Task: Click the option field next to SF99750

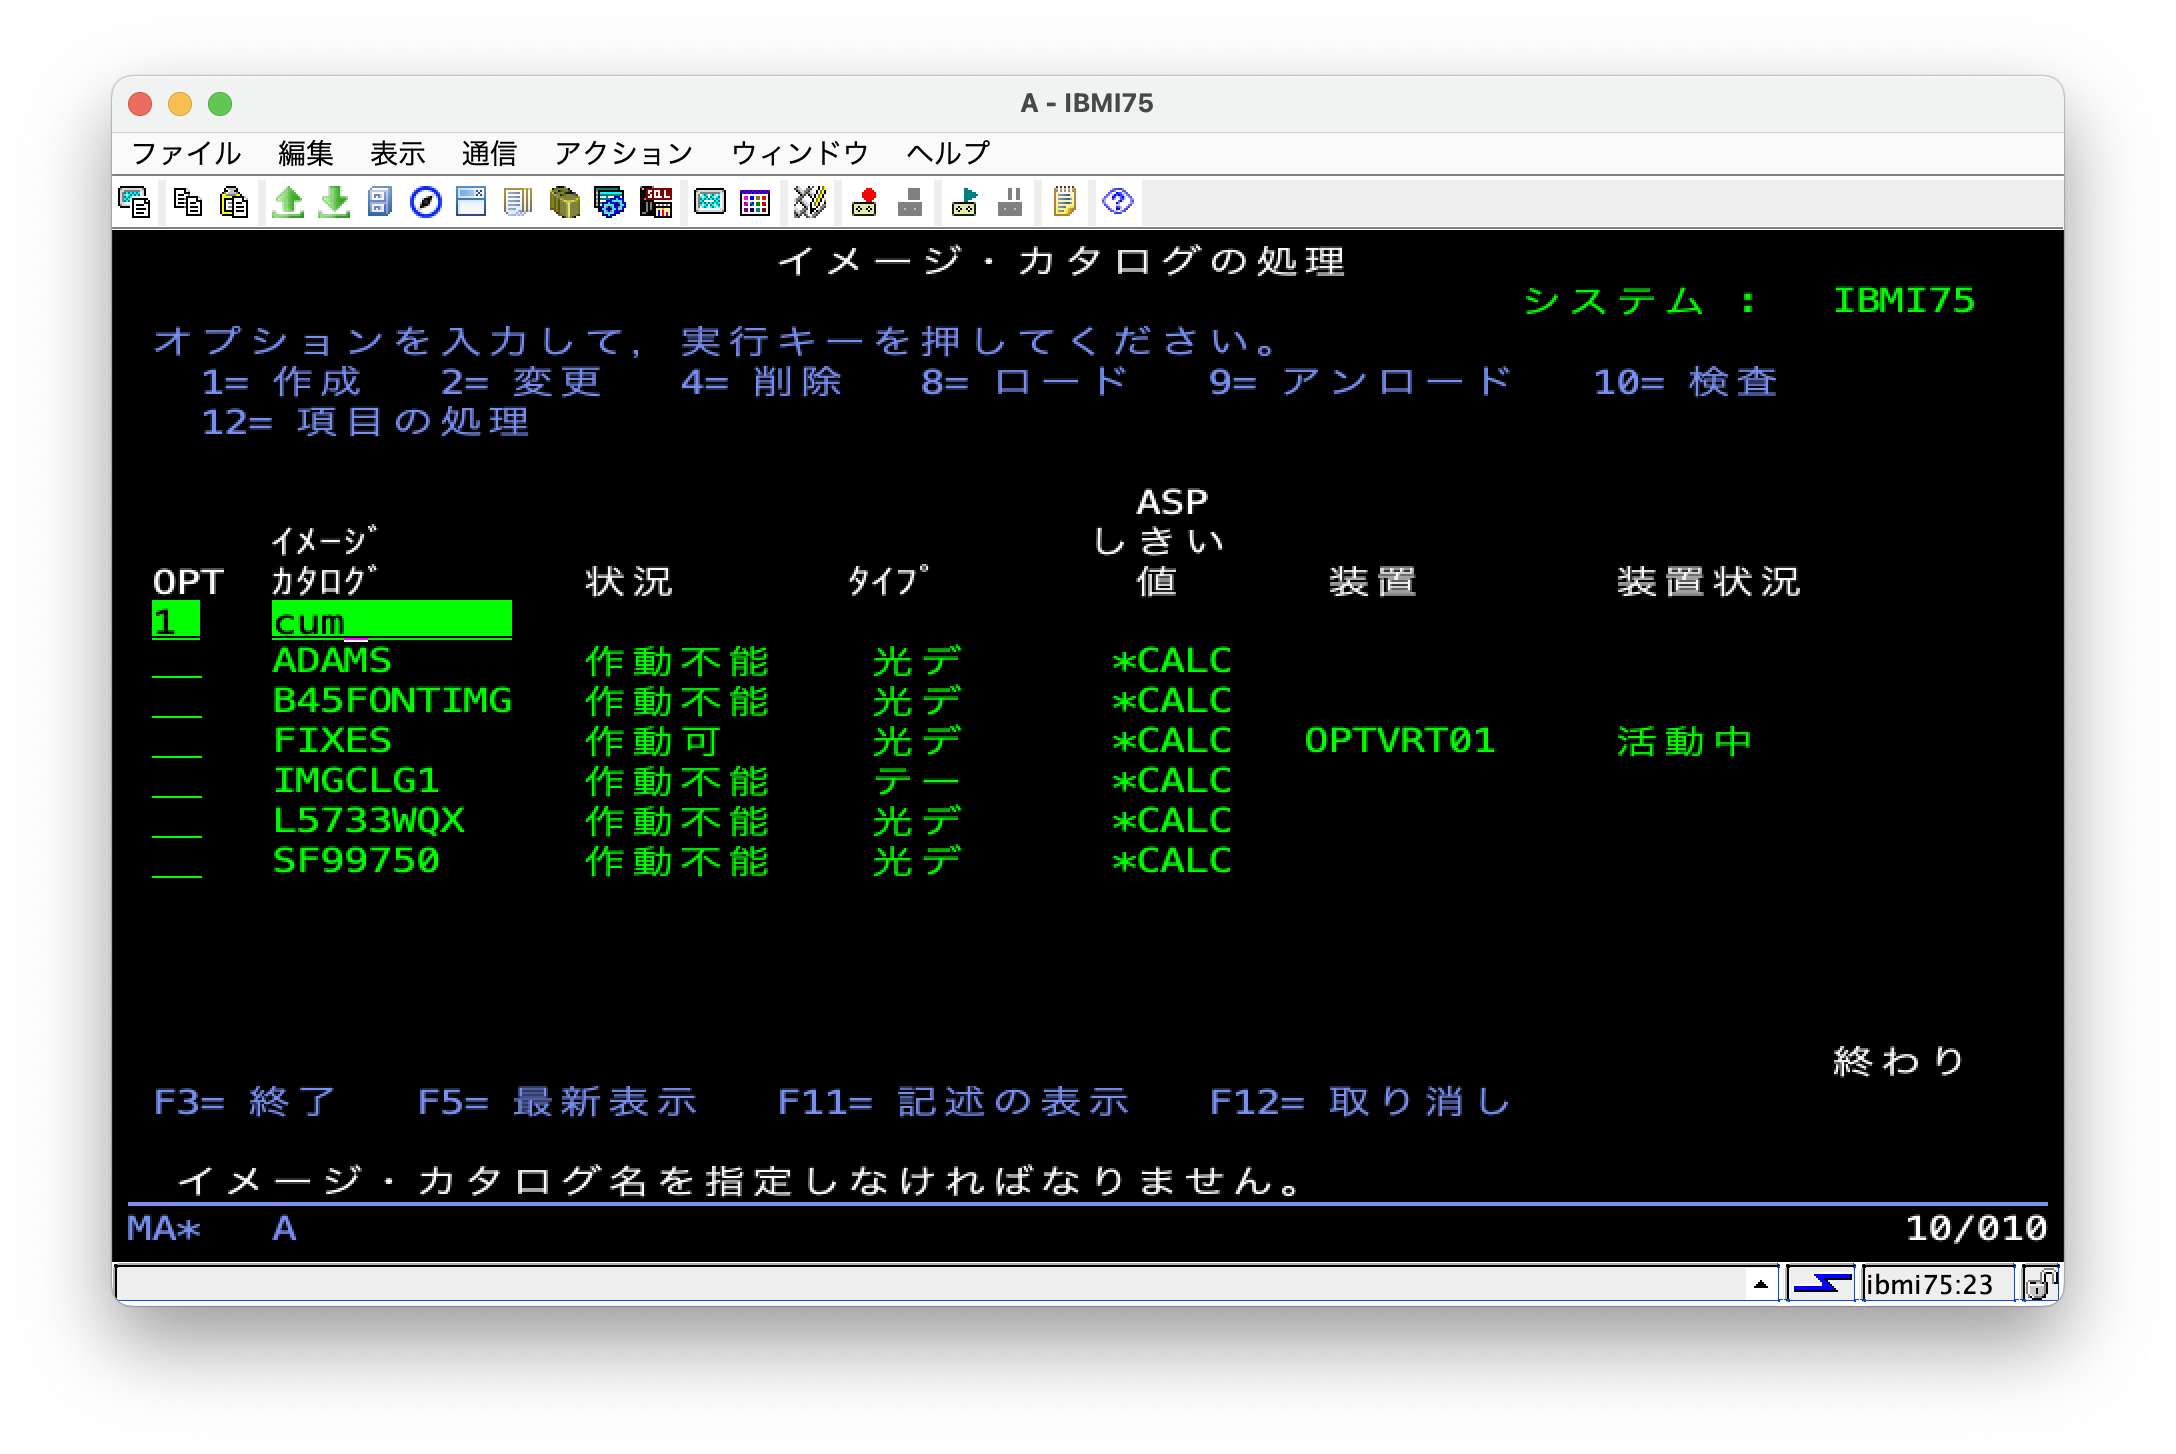Action: pos(177,862)
